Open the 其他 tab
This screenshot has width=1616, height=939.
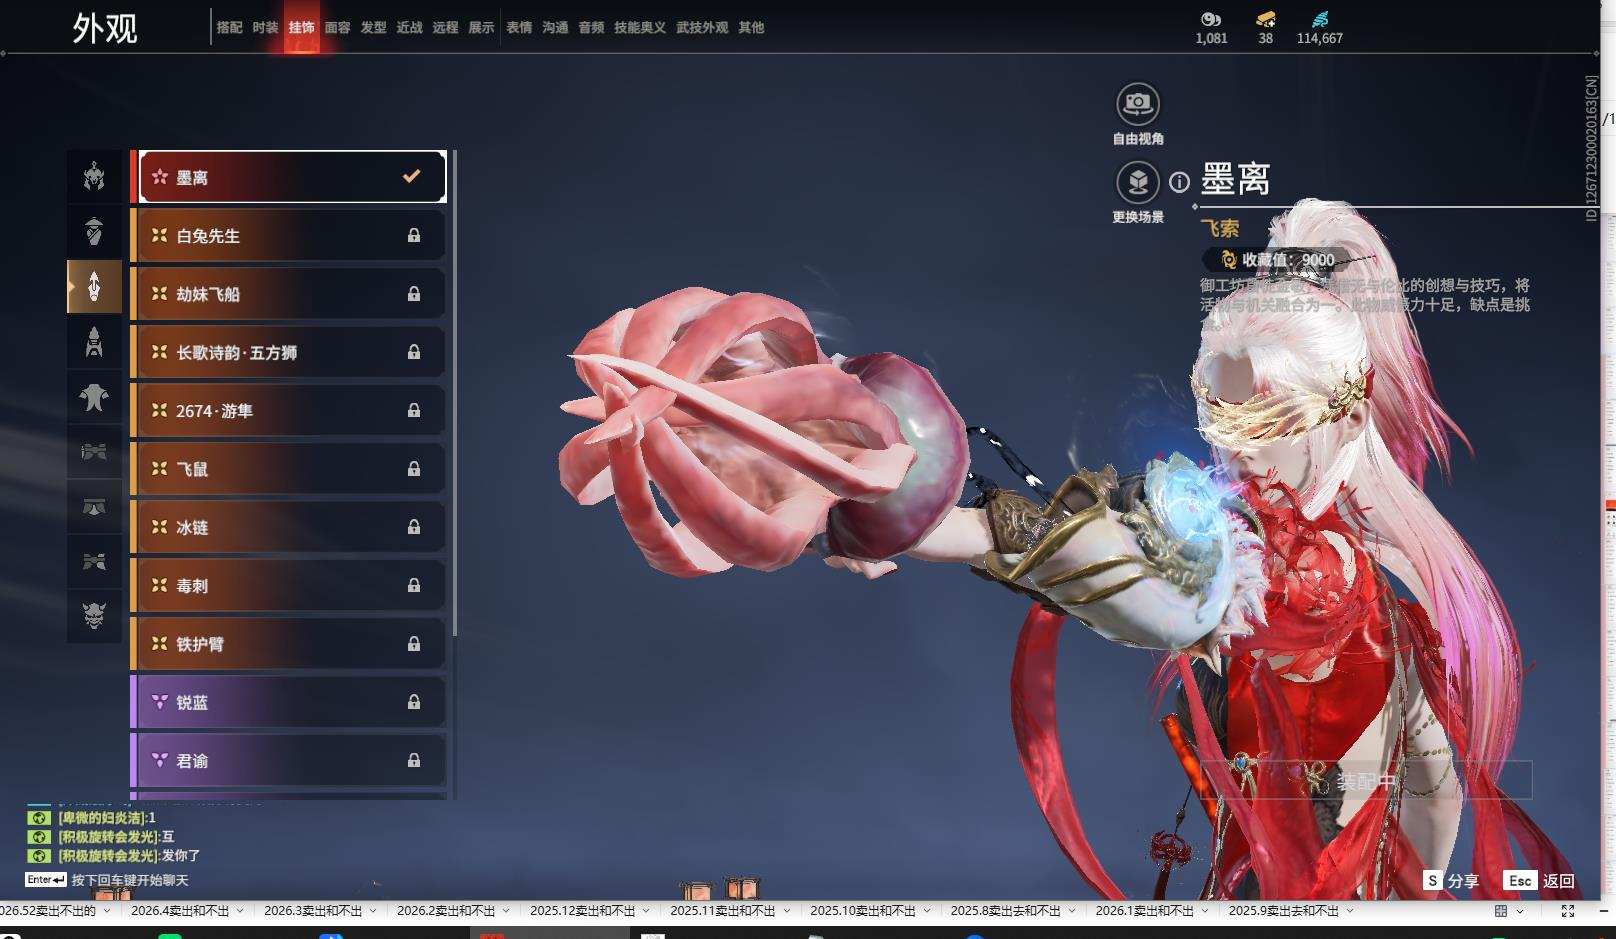(751, 28)
